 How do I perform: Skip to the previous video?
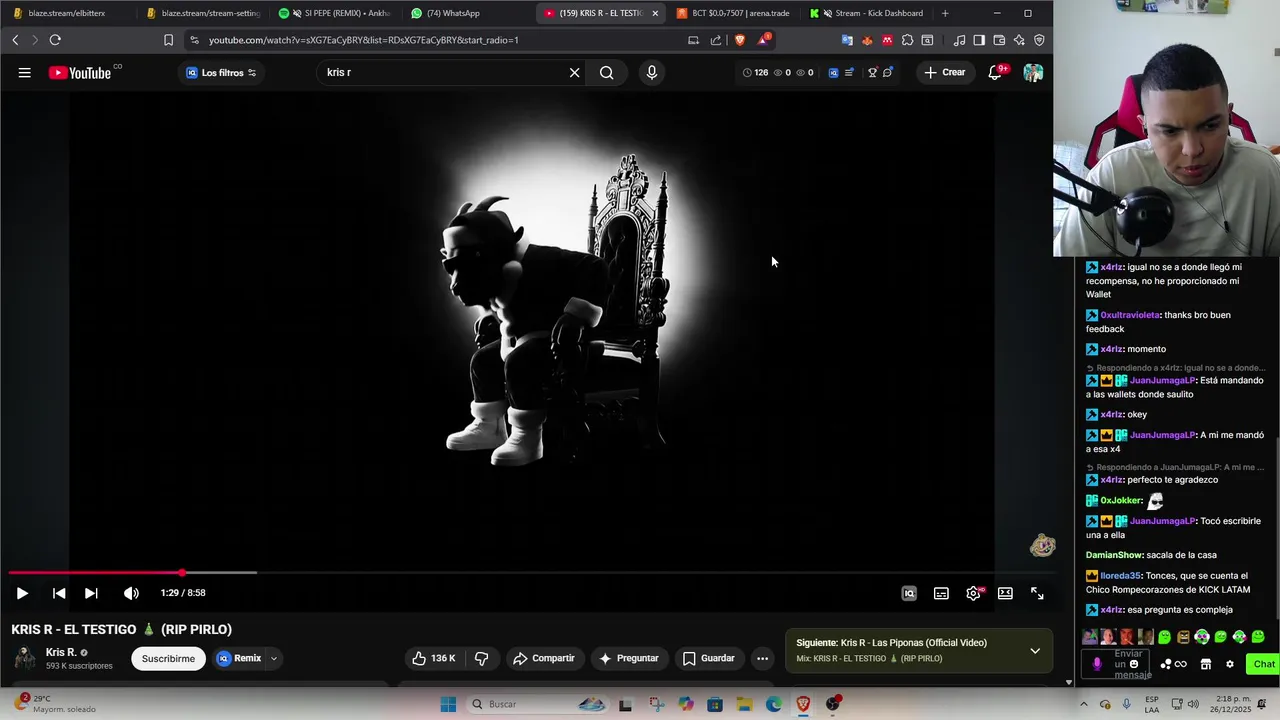[59, 593]
